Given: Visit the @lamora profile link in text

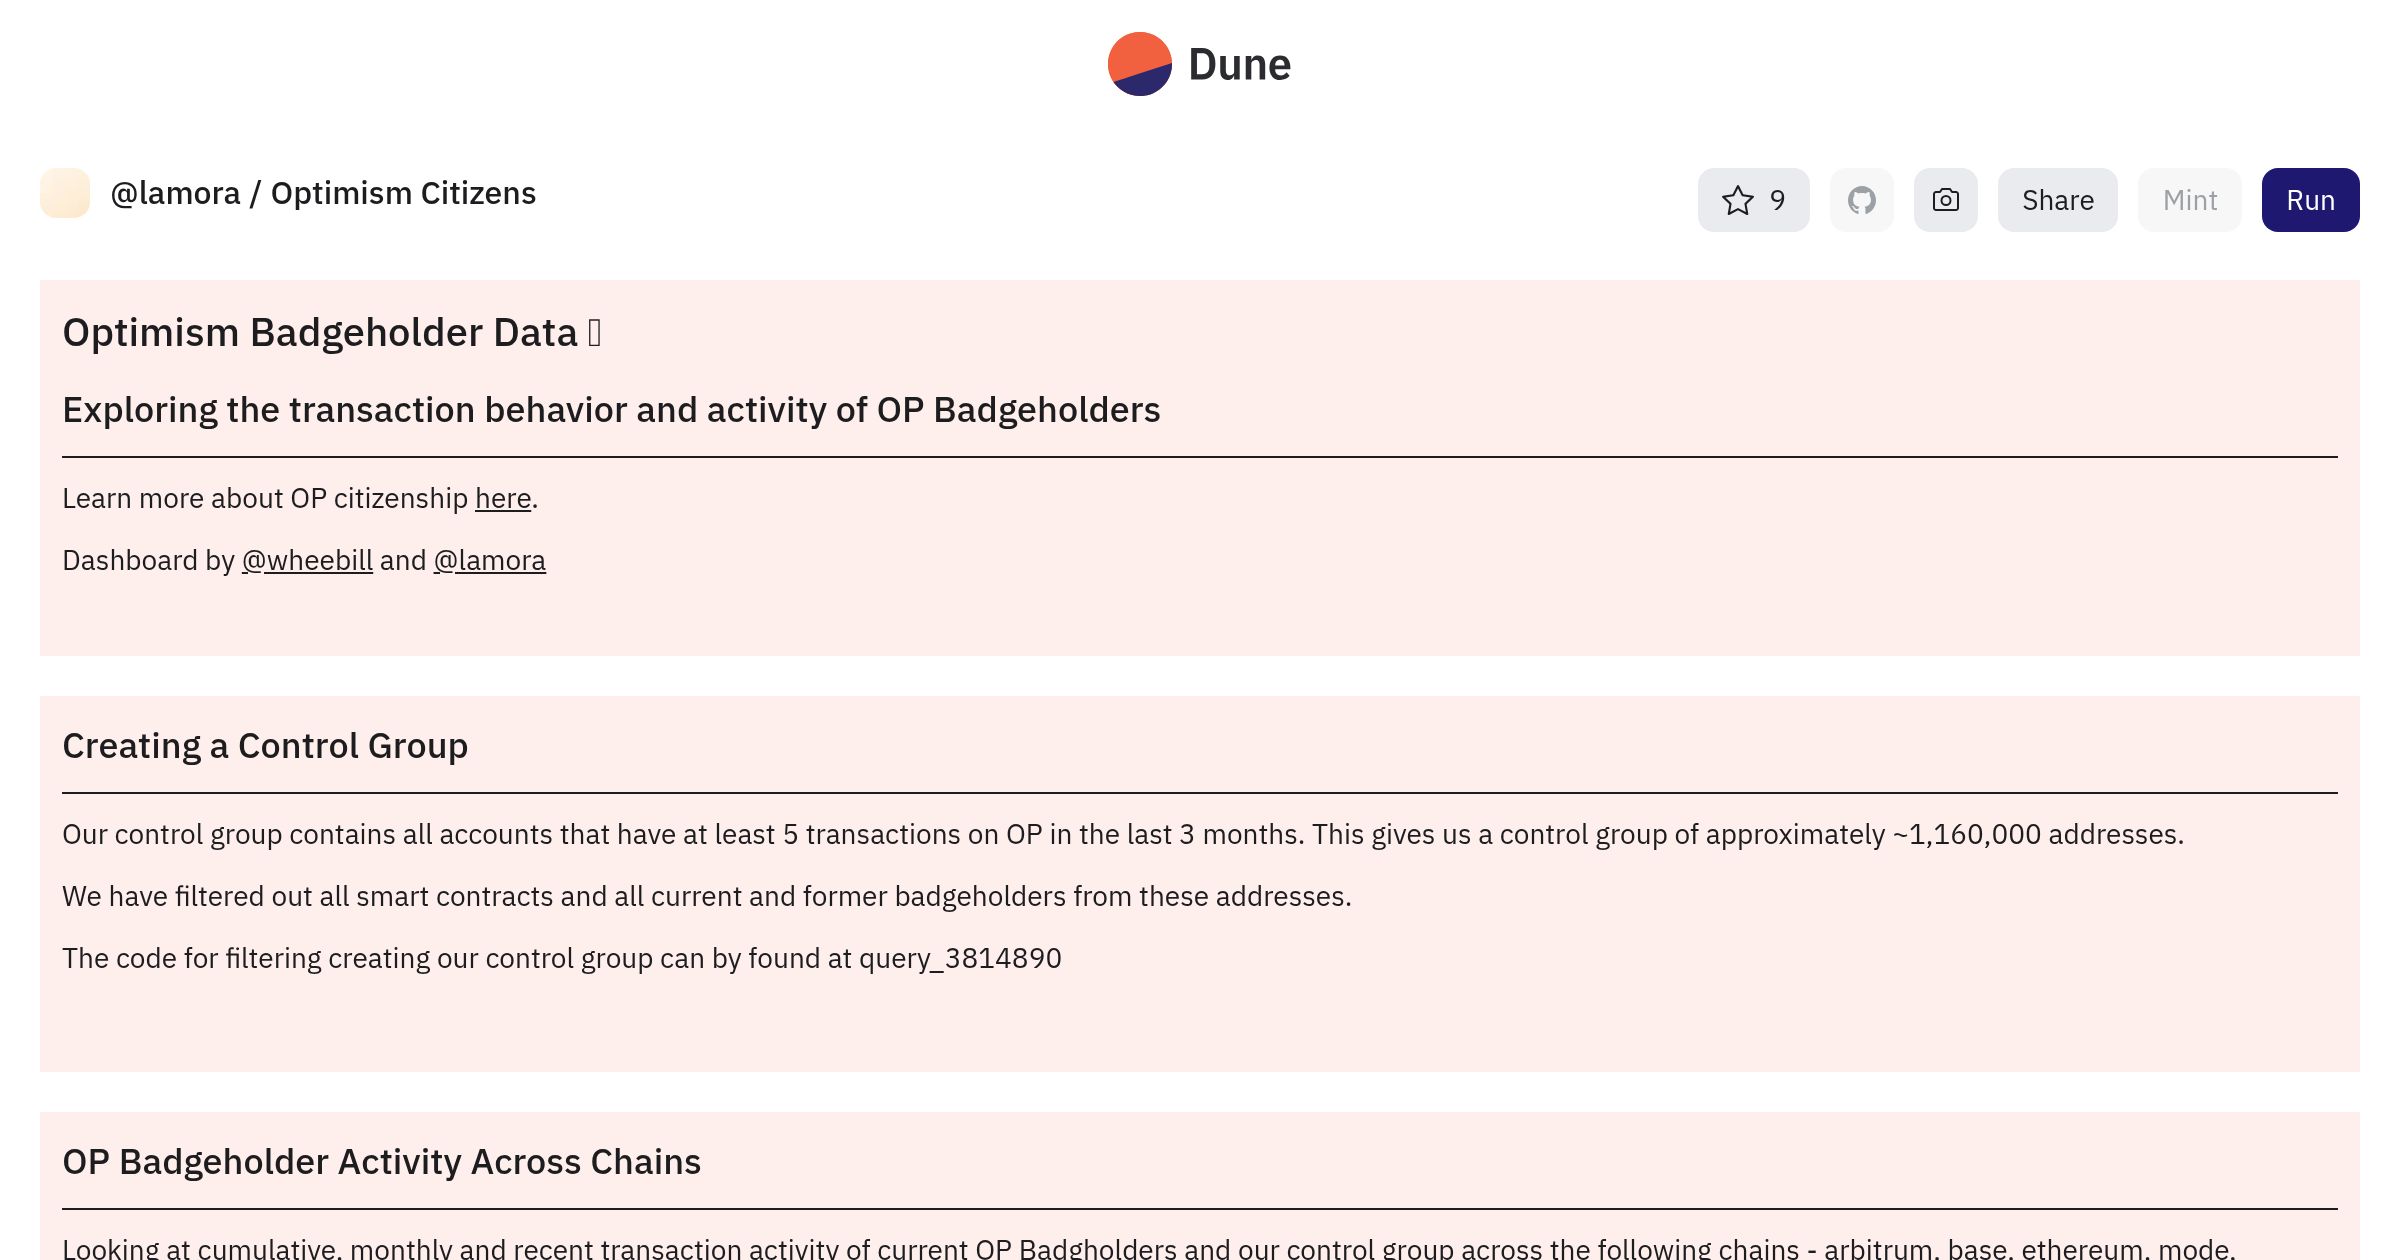Looking at the screenshot, I should (x=489, y=560).
